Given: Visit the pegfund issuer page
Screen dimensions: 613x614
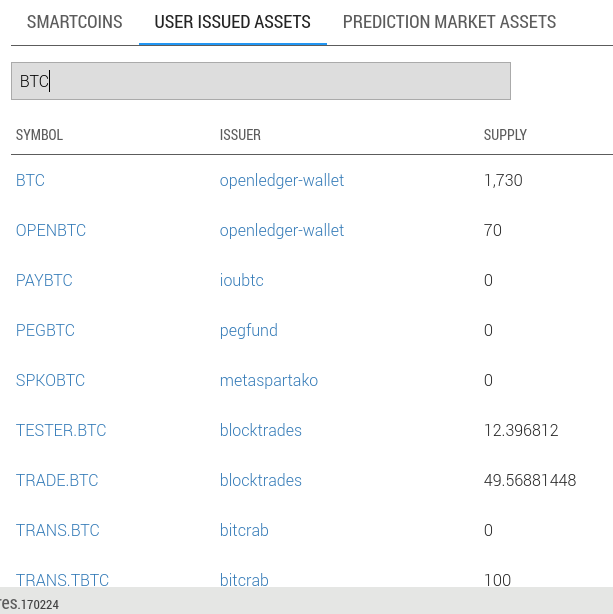Looking at the screenshot, I should [249, 331].
